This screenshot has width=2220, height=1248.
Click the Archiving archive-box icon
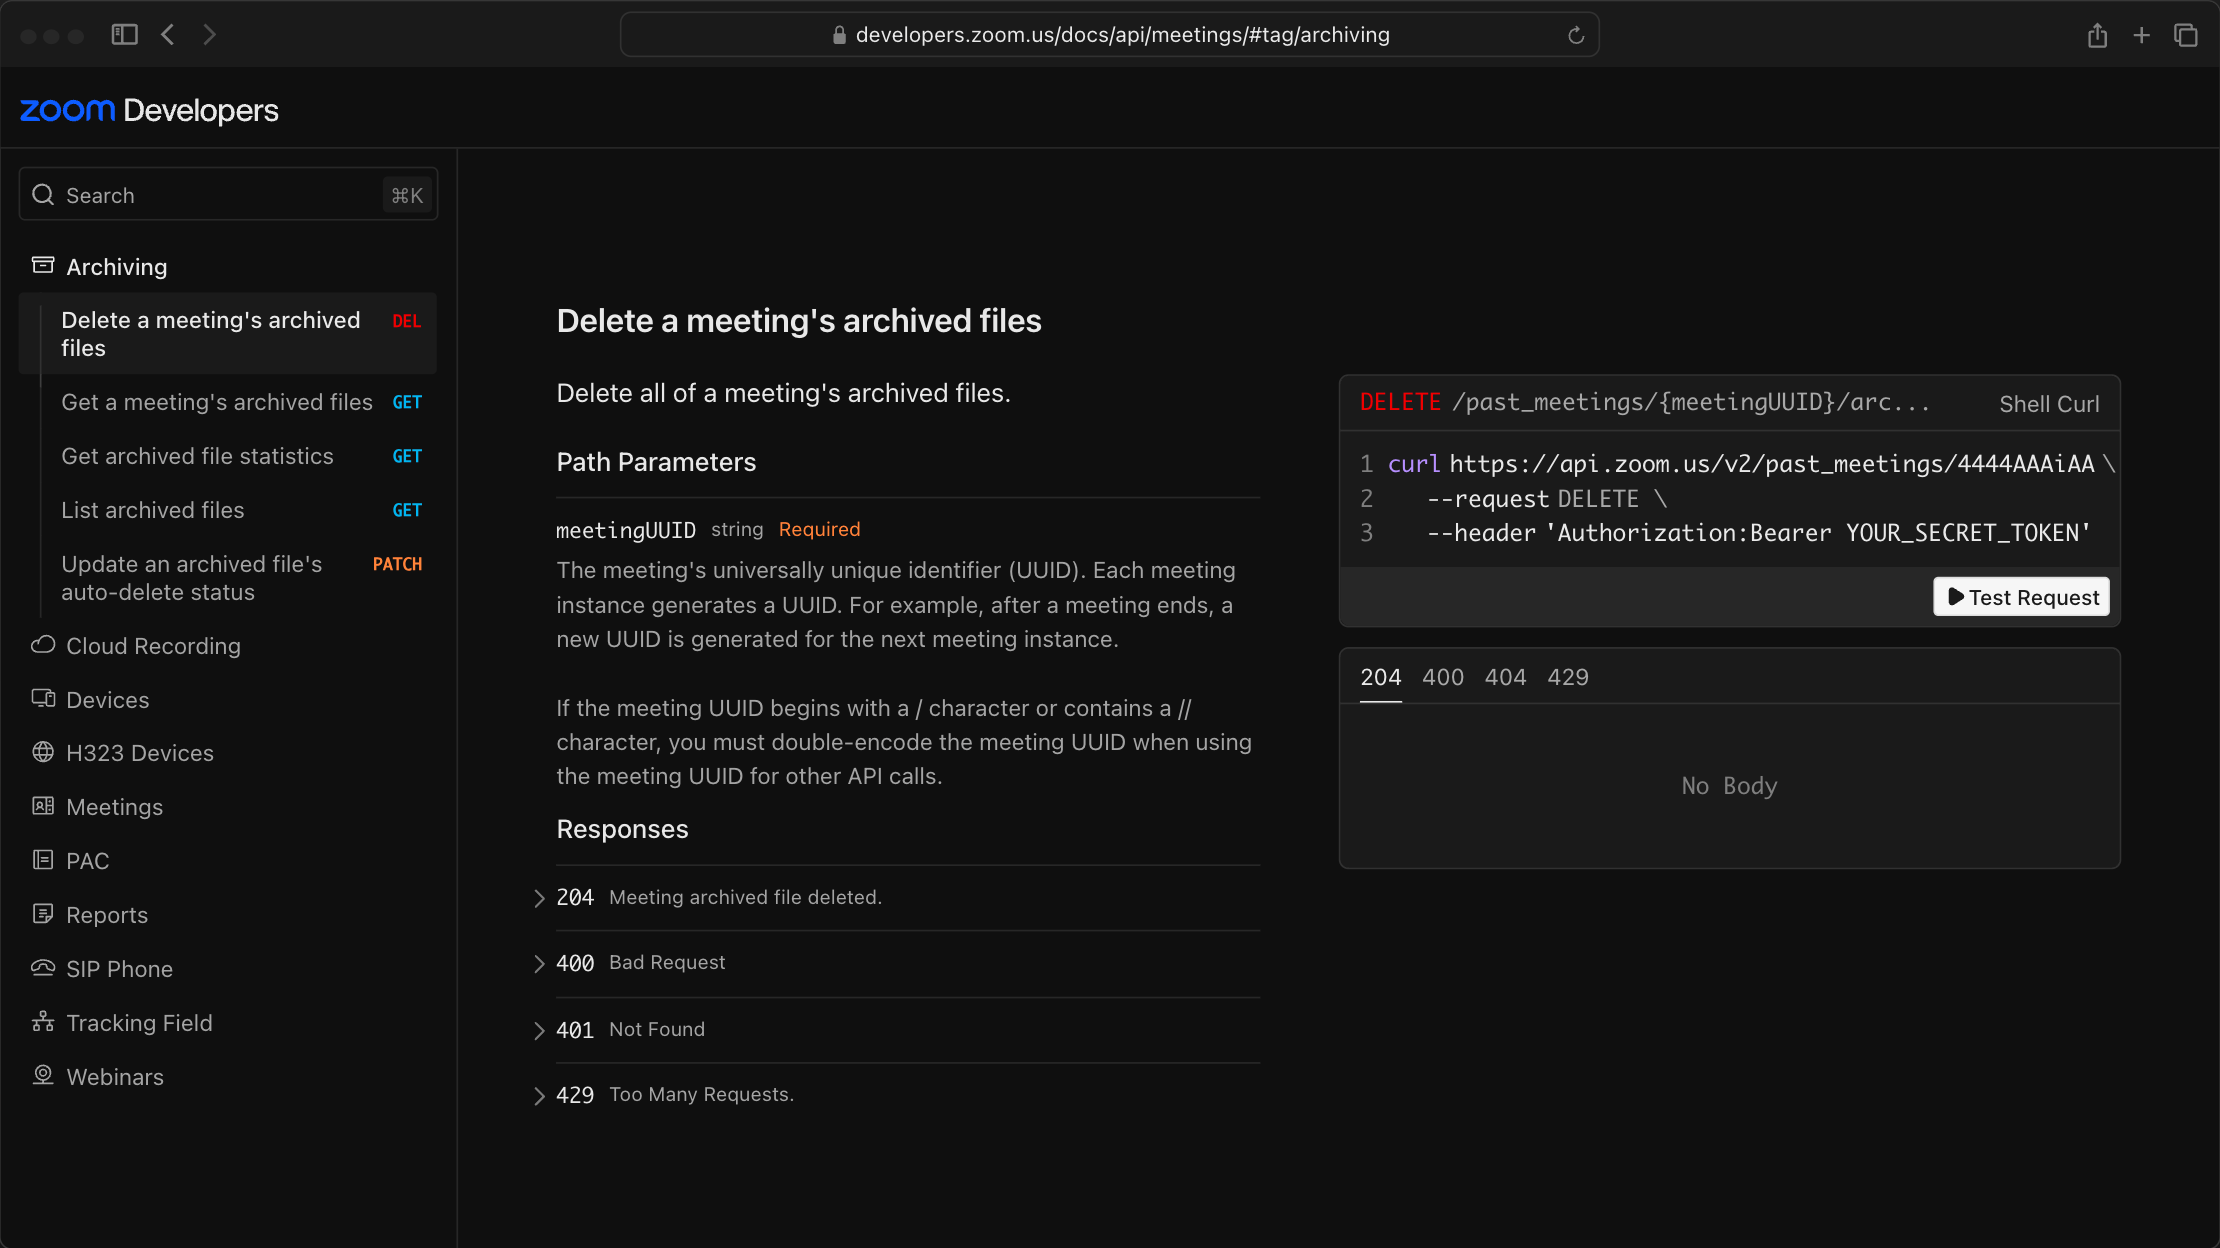click(43, 265)
